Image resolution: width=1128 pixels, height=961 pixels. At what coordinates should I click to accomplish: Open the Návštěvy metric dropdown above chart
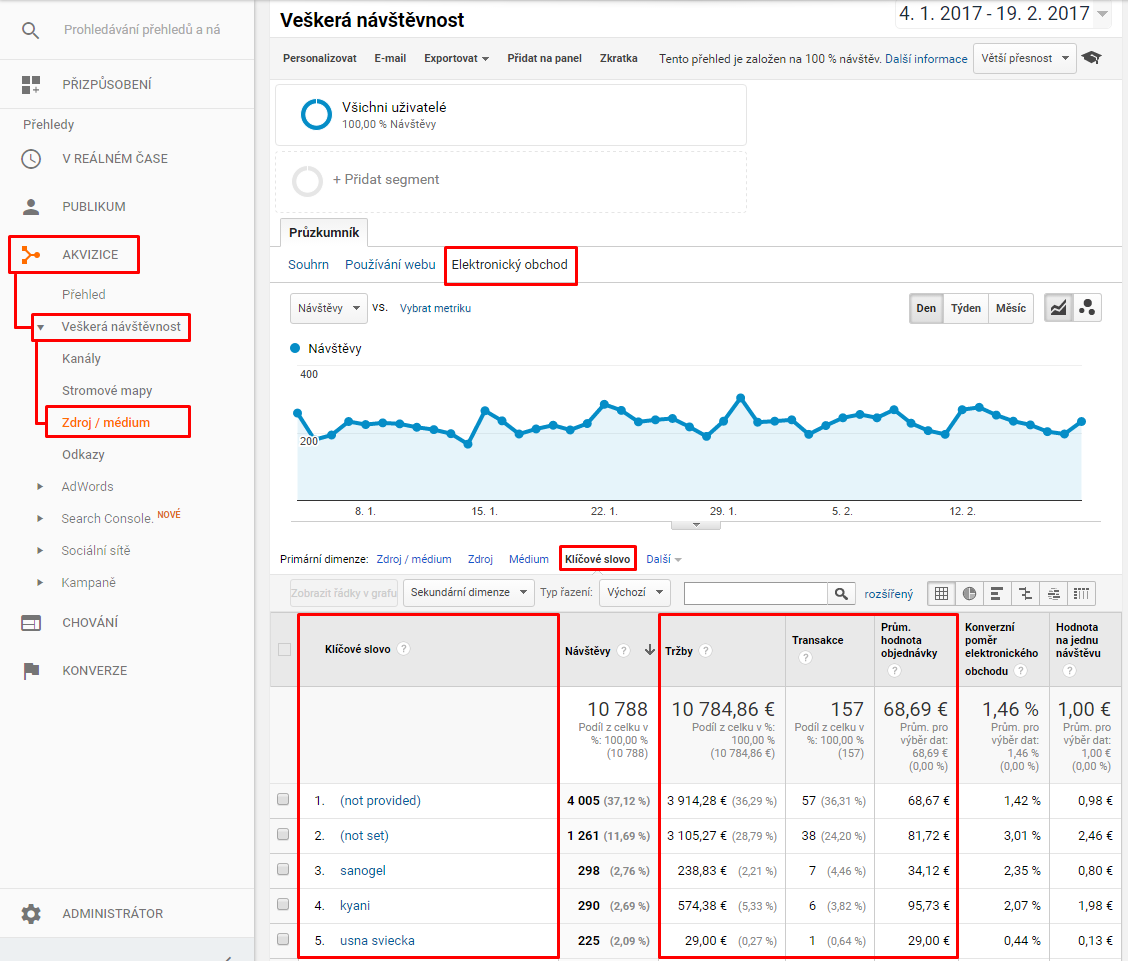[329, 308]
